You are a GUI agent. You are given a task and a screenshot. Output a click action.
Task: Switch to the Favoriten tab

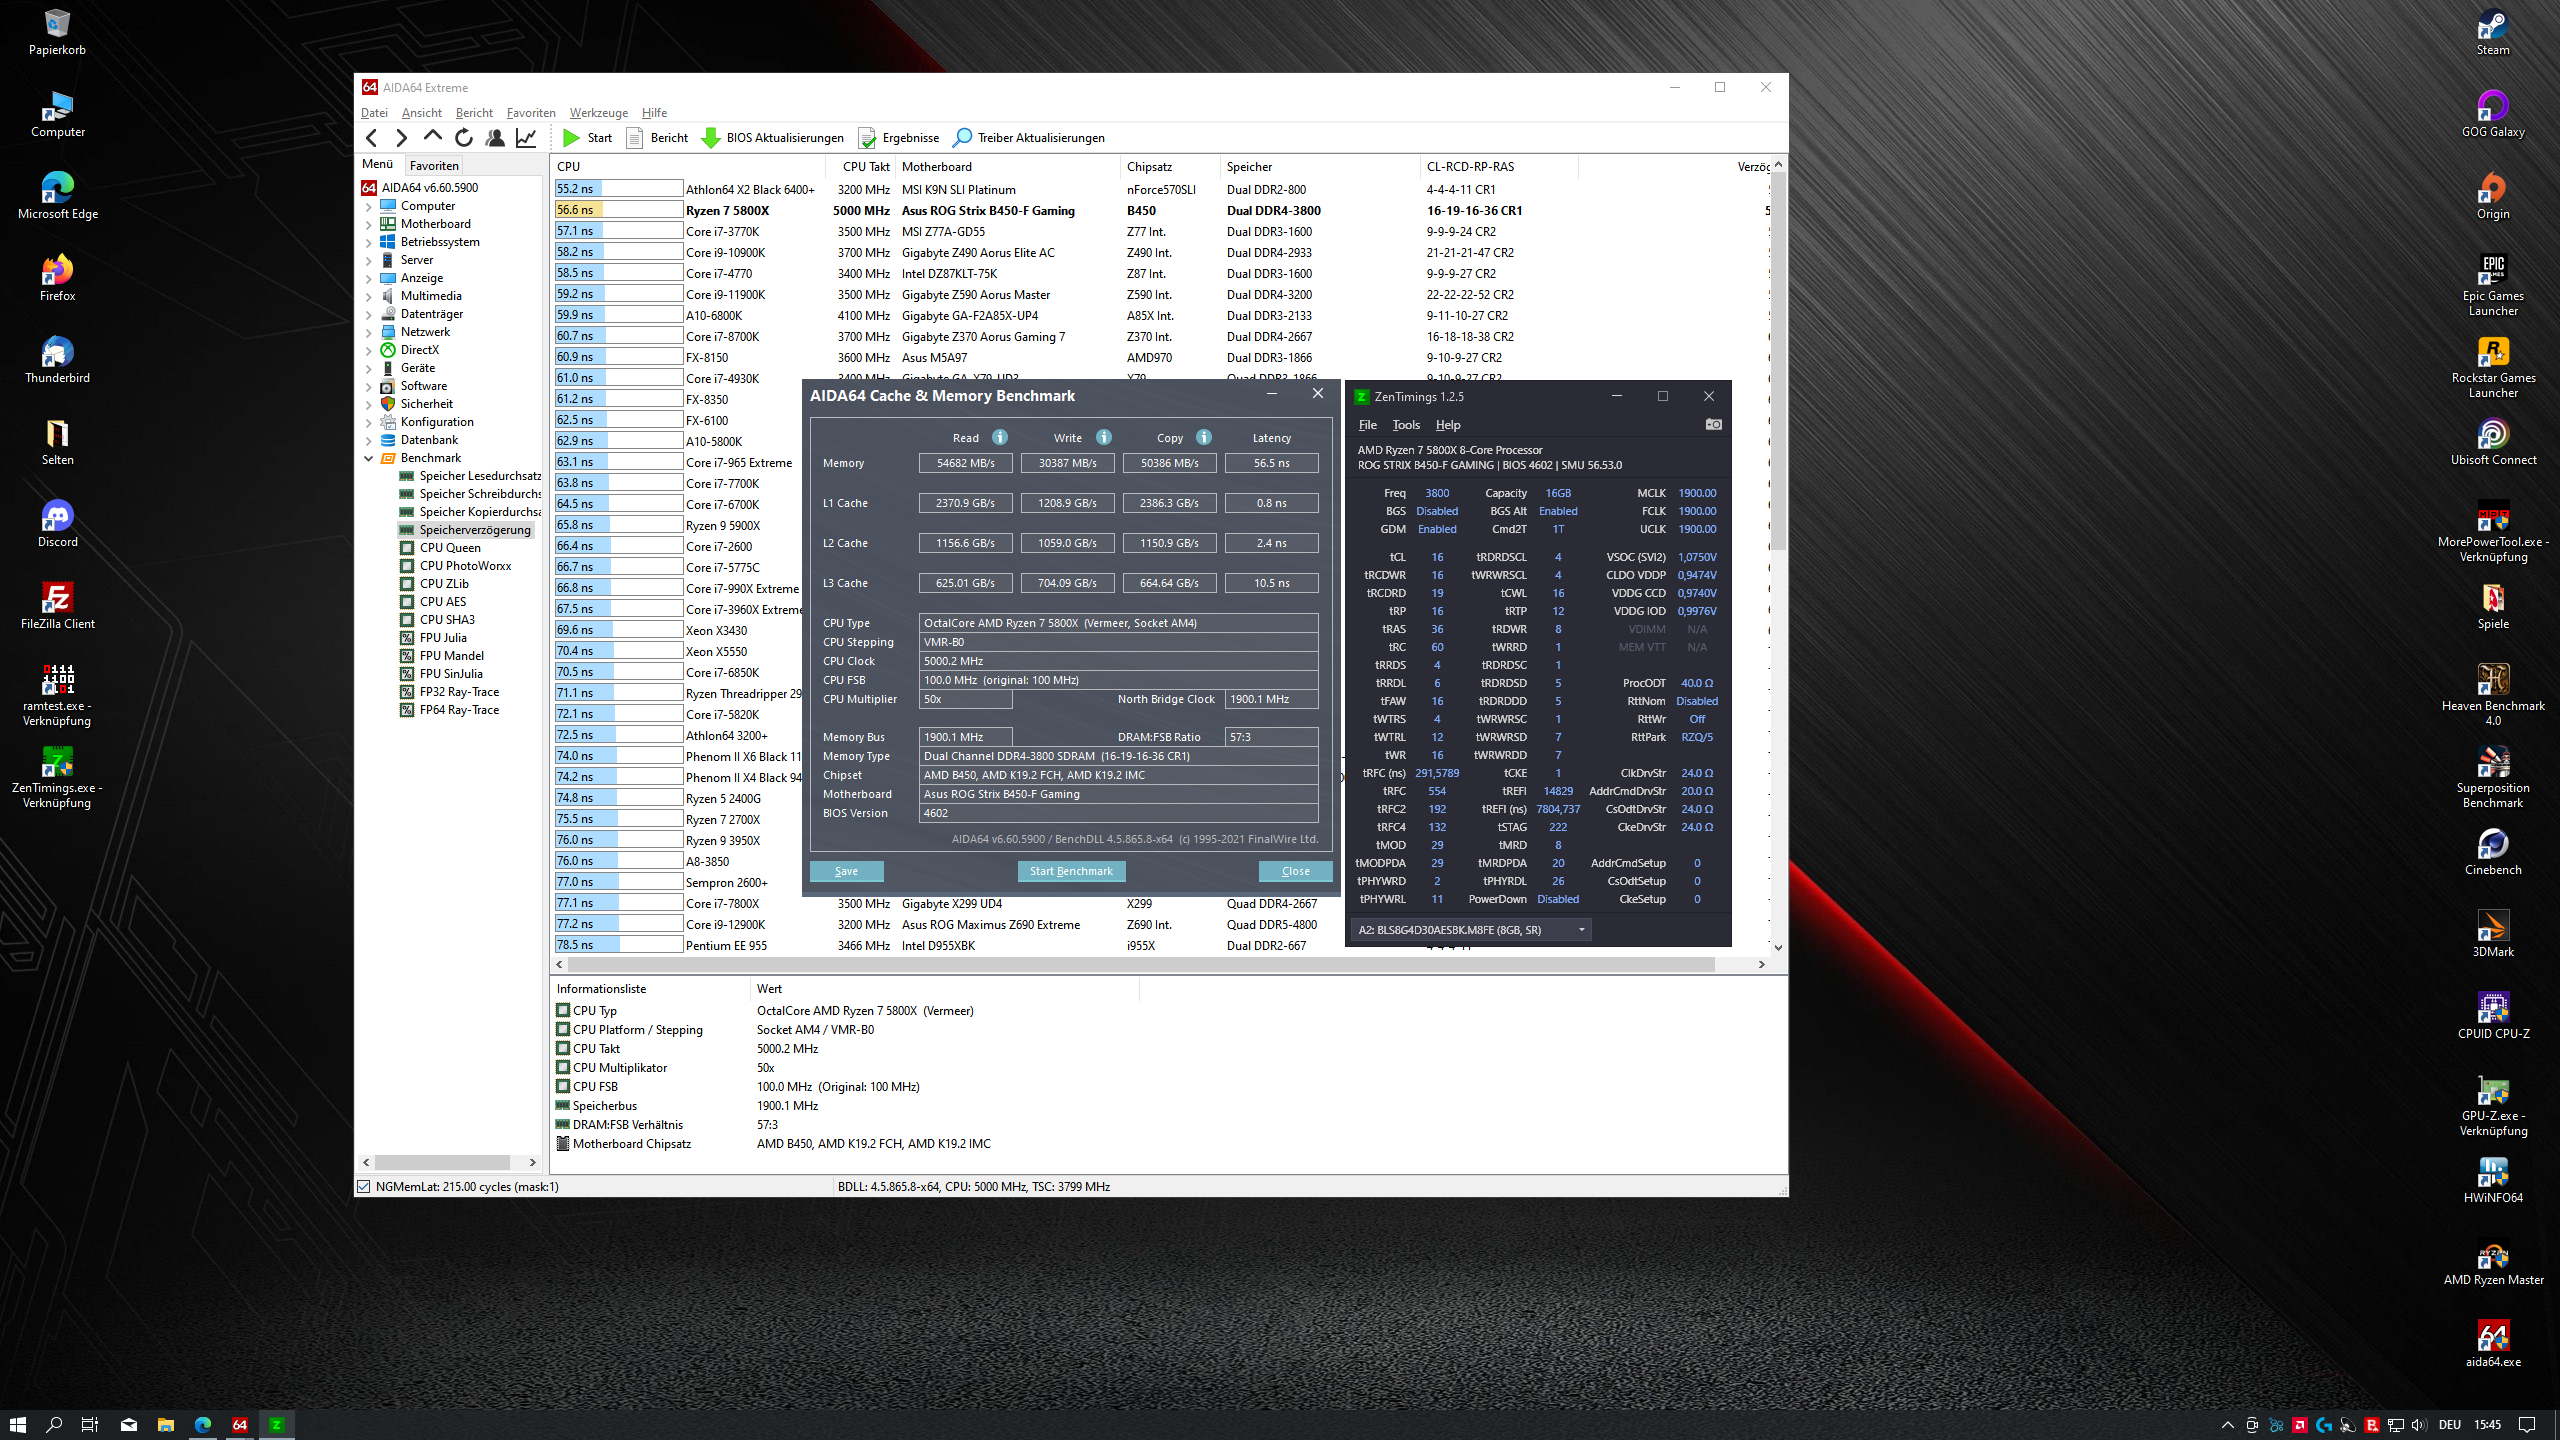click(x=434, y=166)
